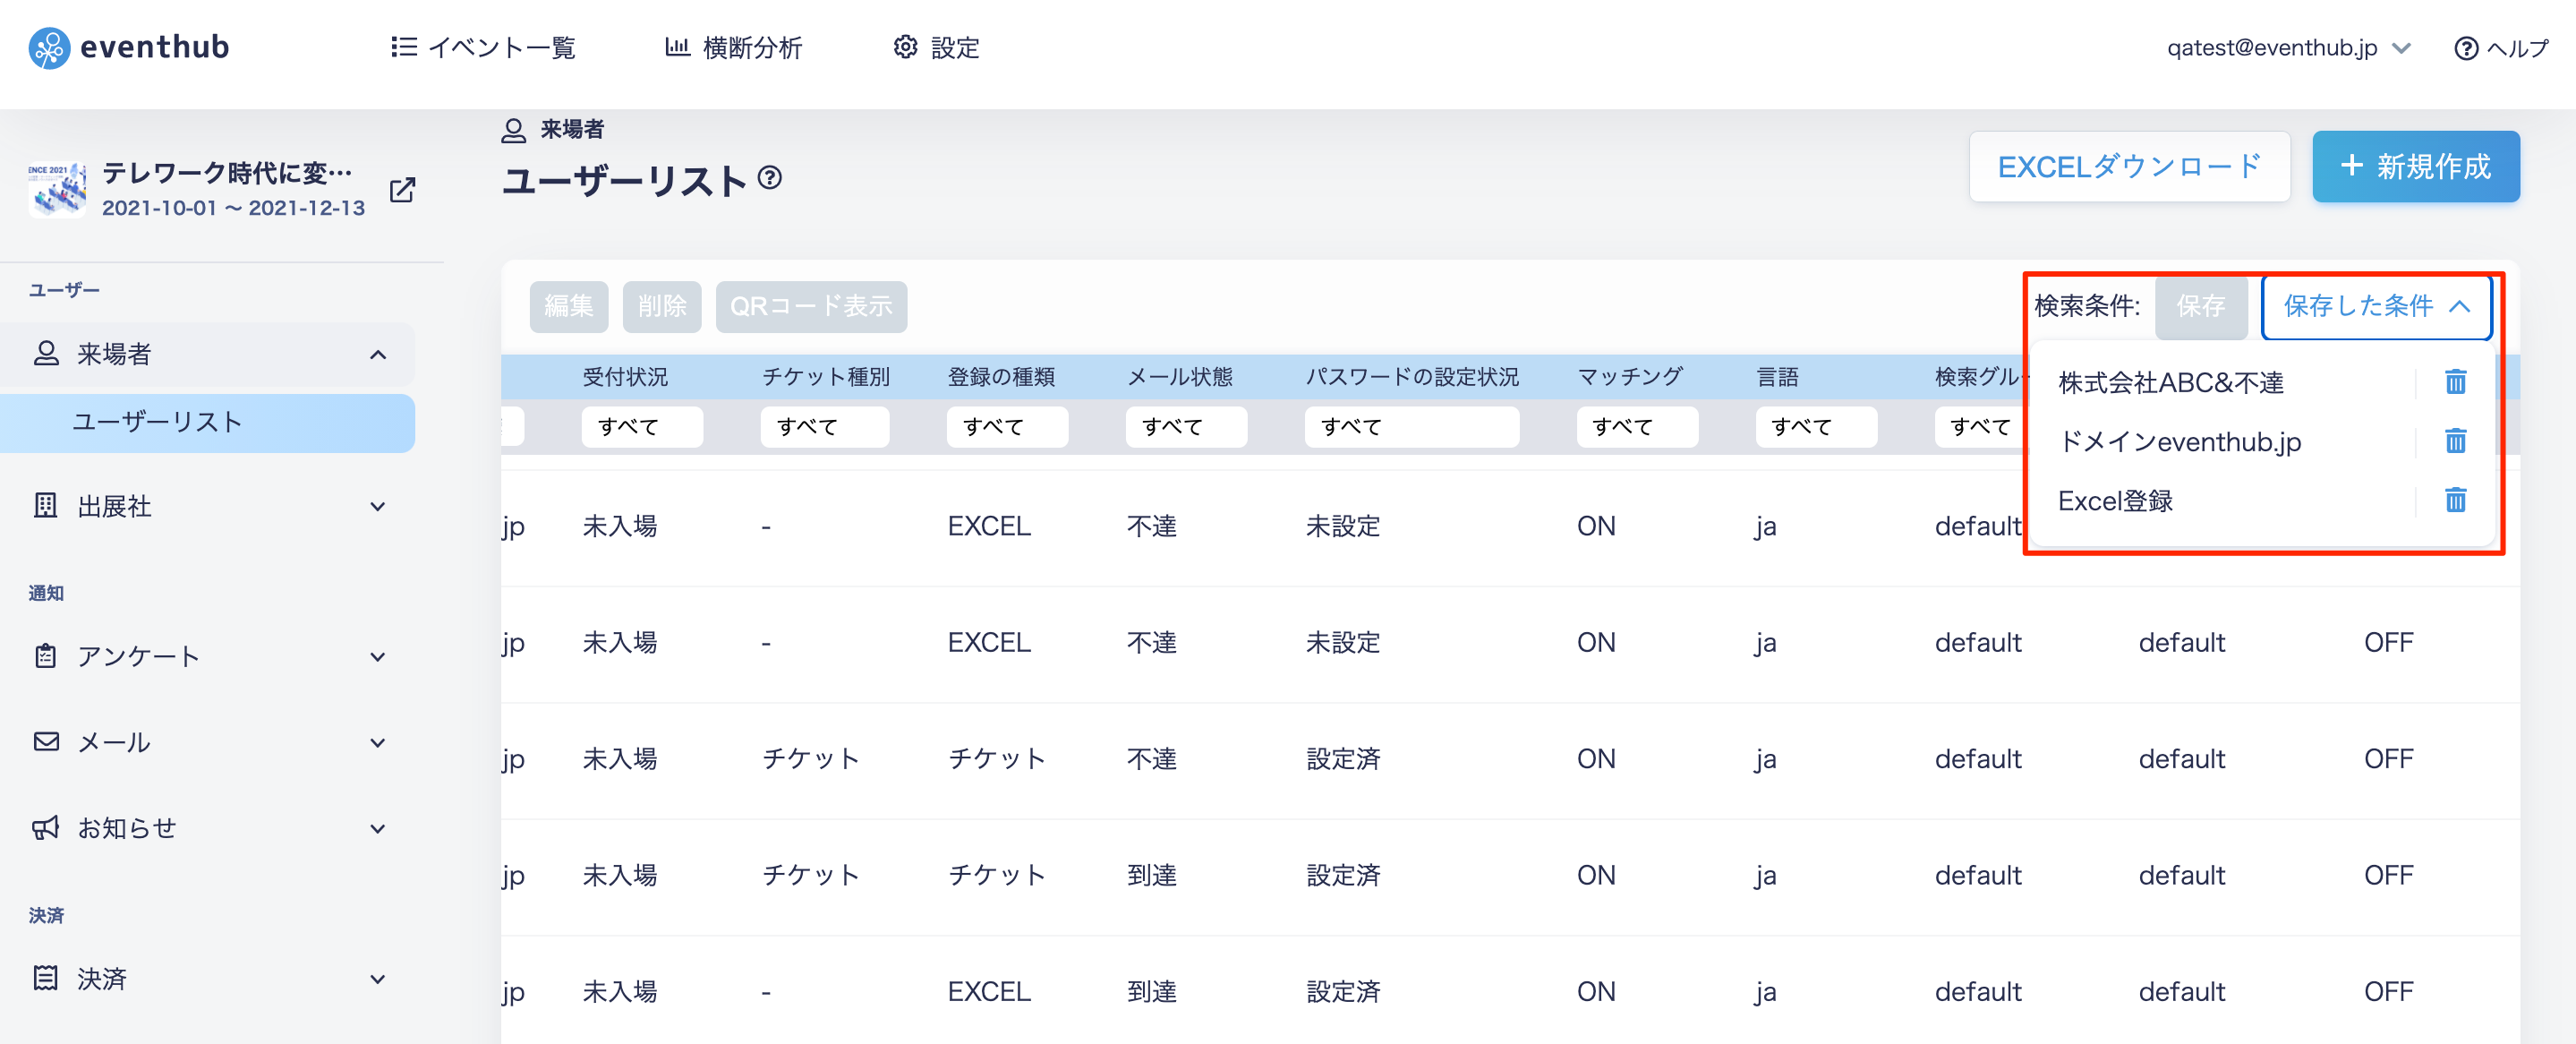Delete saved condition ドメインeventhub.jp with trash icon
The image size is (2576, 1044).
[x=2455, y=441]
